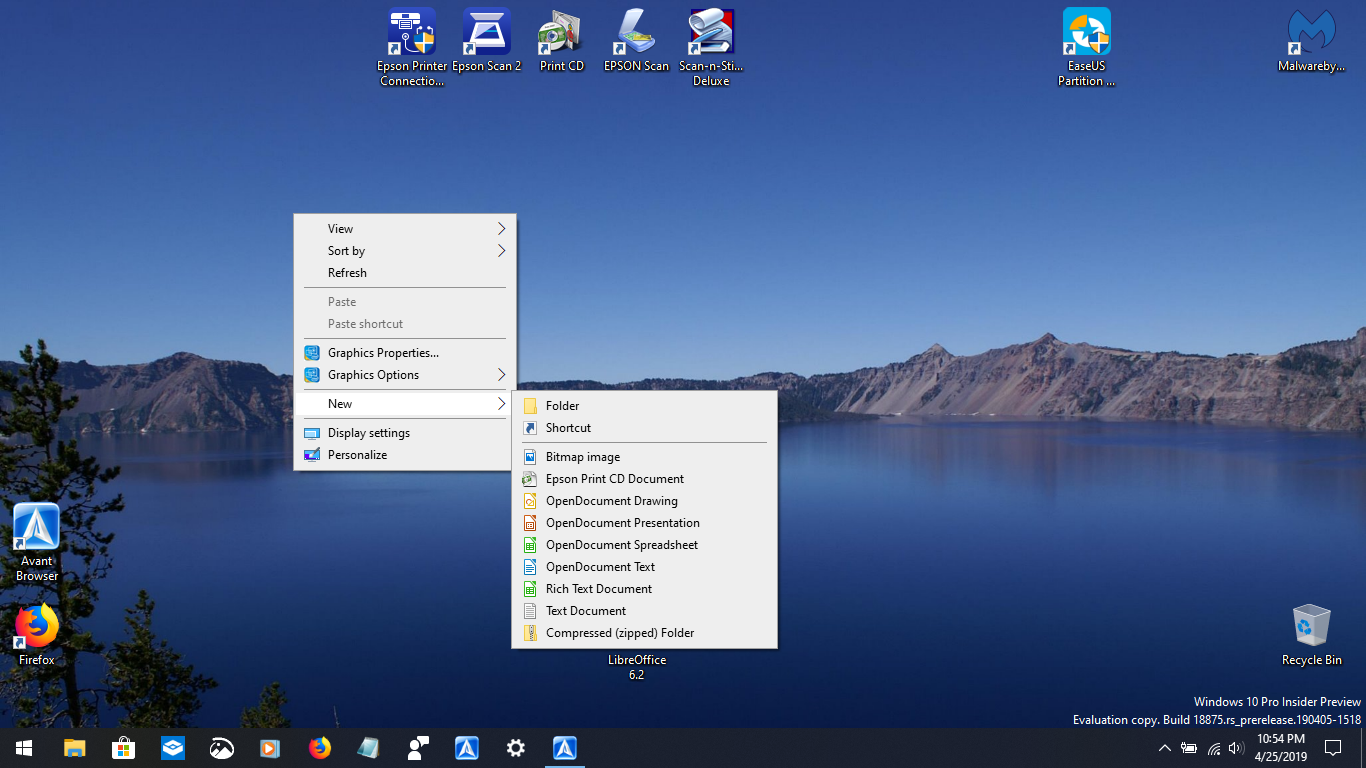
Task: Expand the Graphics Options submenu
Action: (404, 375)
